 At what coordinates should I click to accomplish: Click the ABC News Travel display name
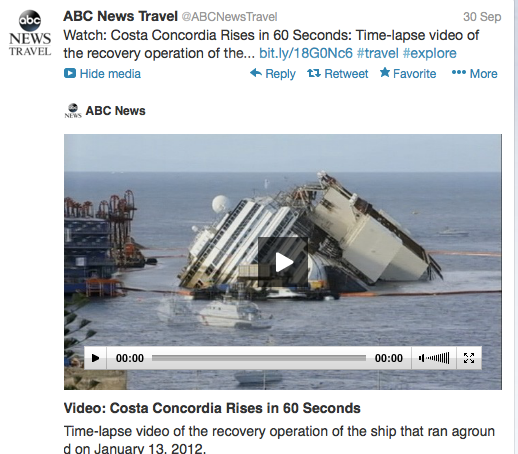click(x=120, y=16)
